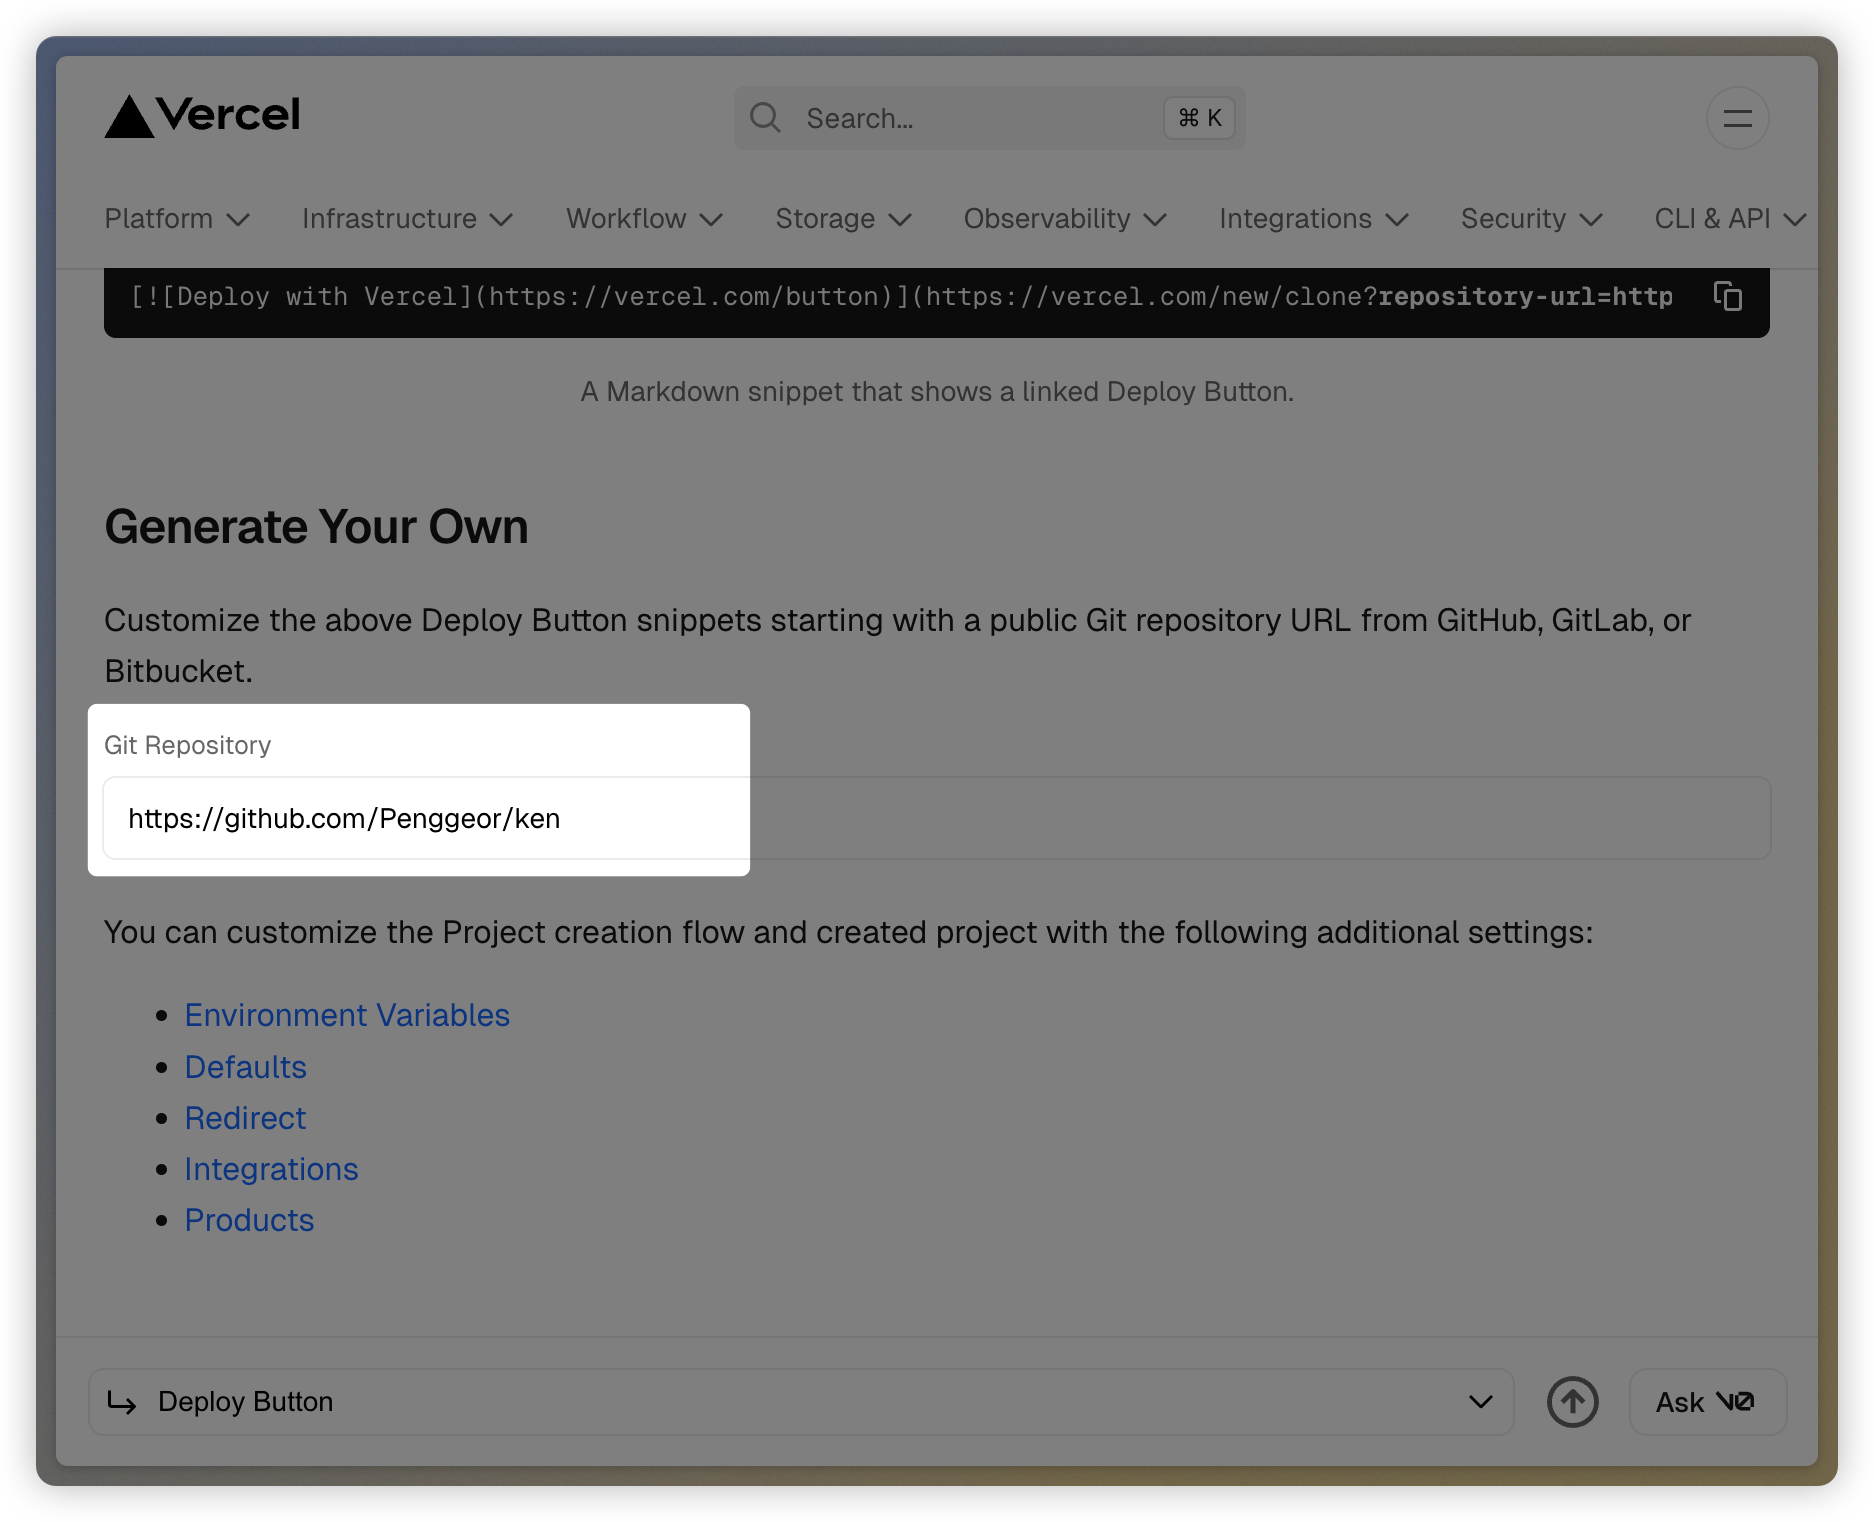Image resolution: width=1874 pixels, height=1522 pixels.
Task: Click the Markdown snippet caption text
Action: tap(937, 391)
